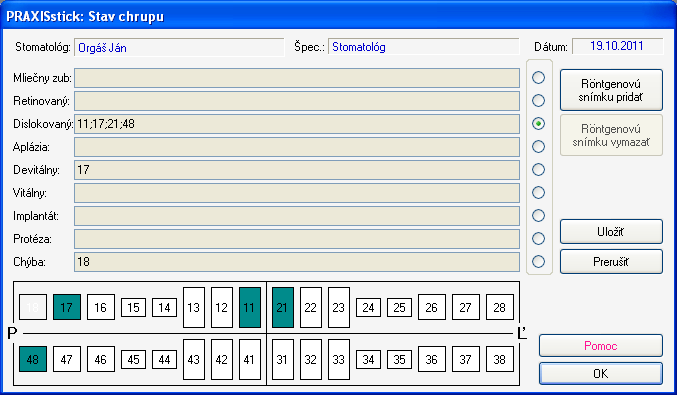Select the Protéza radio button
The height and width of the screenshot is (395, 677).
click(538, 238)
